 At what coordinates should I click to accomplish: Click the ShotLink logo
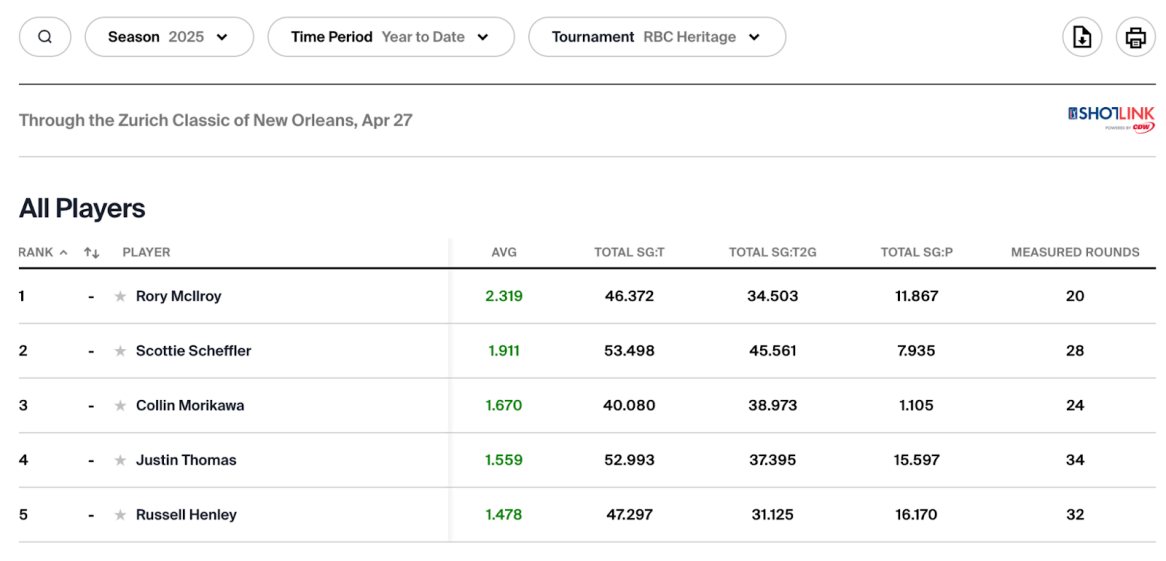pos(1110,119)
